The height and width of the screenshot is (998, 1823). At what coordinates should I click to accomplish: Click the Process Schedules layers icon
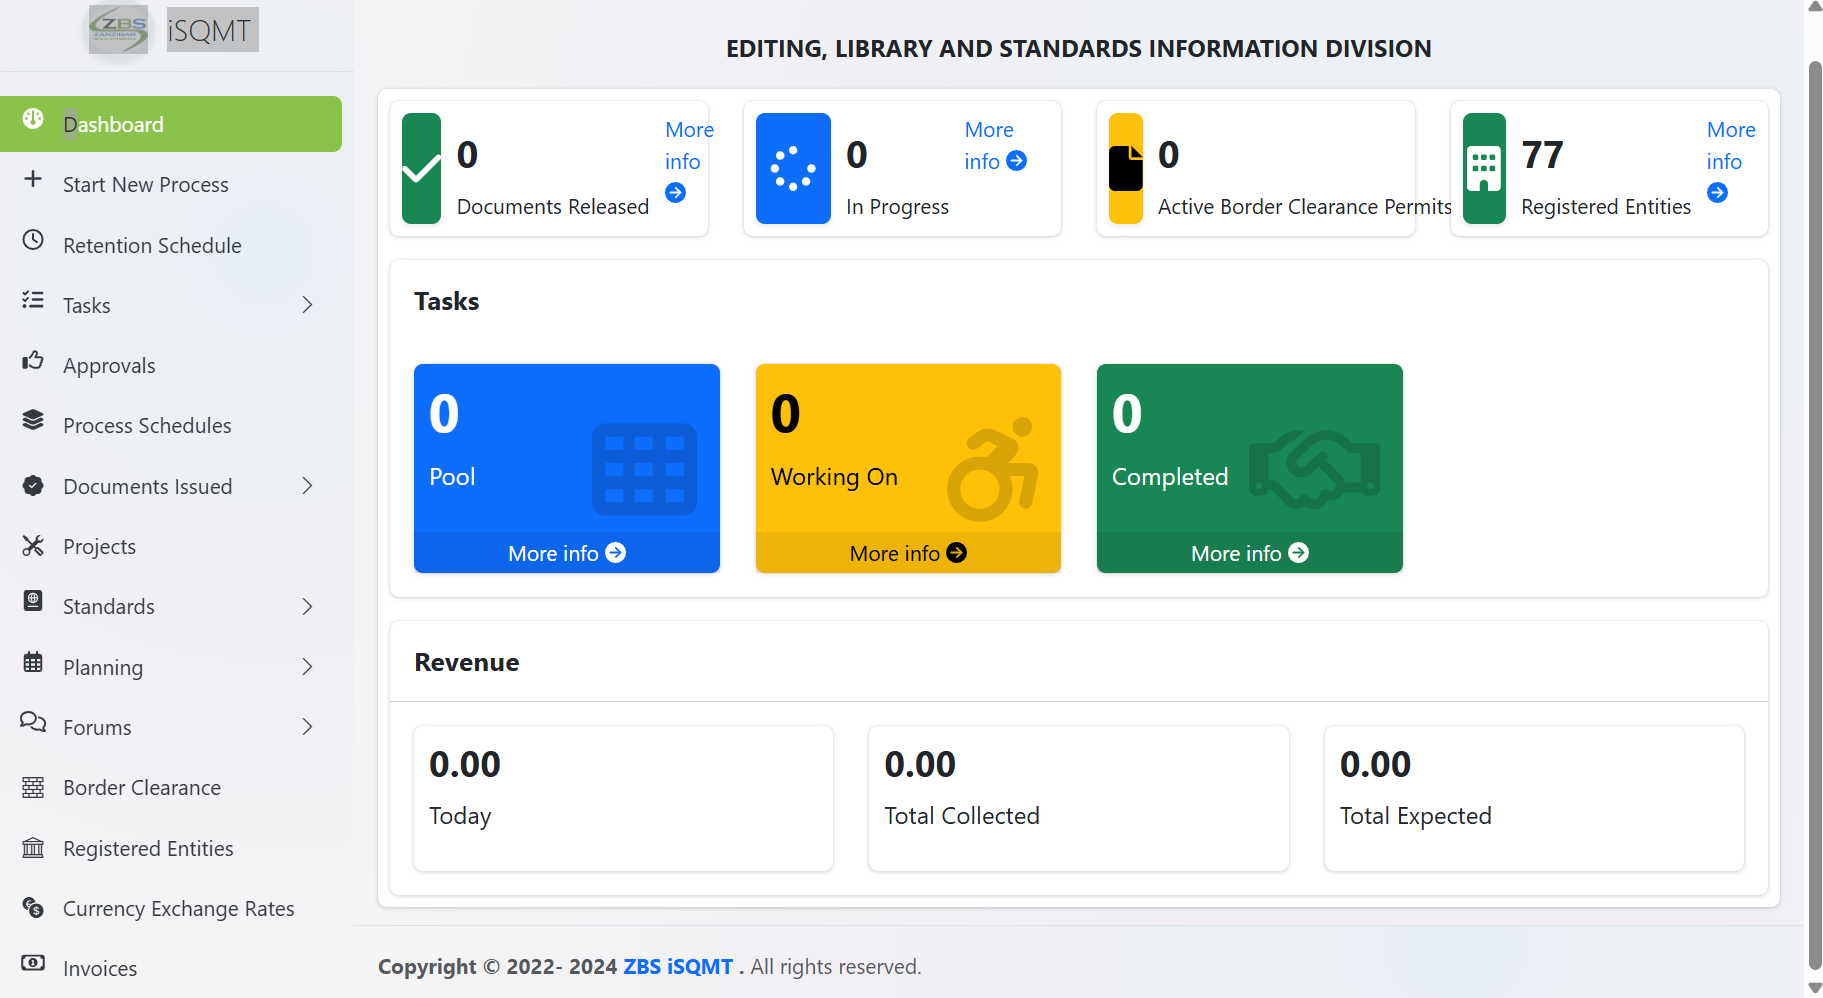coord(33,421)
